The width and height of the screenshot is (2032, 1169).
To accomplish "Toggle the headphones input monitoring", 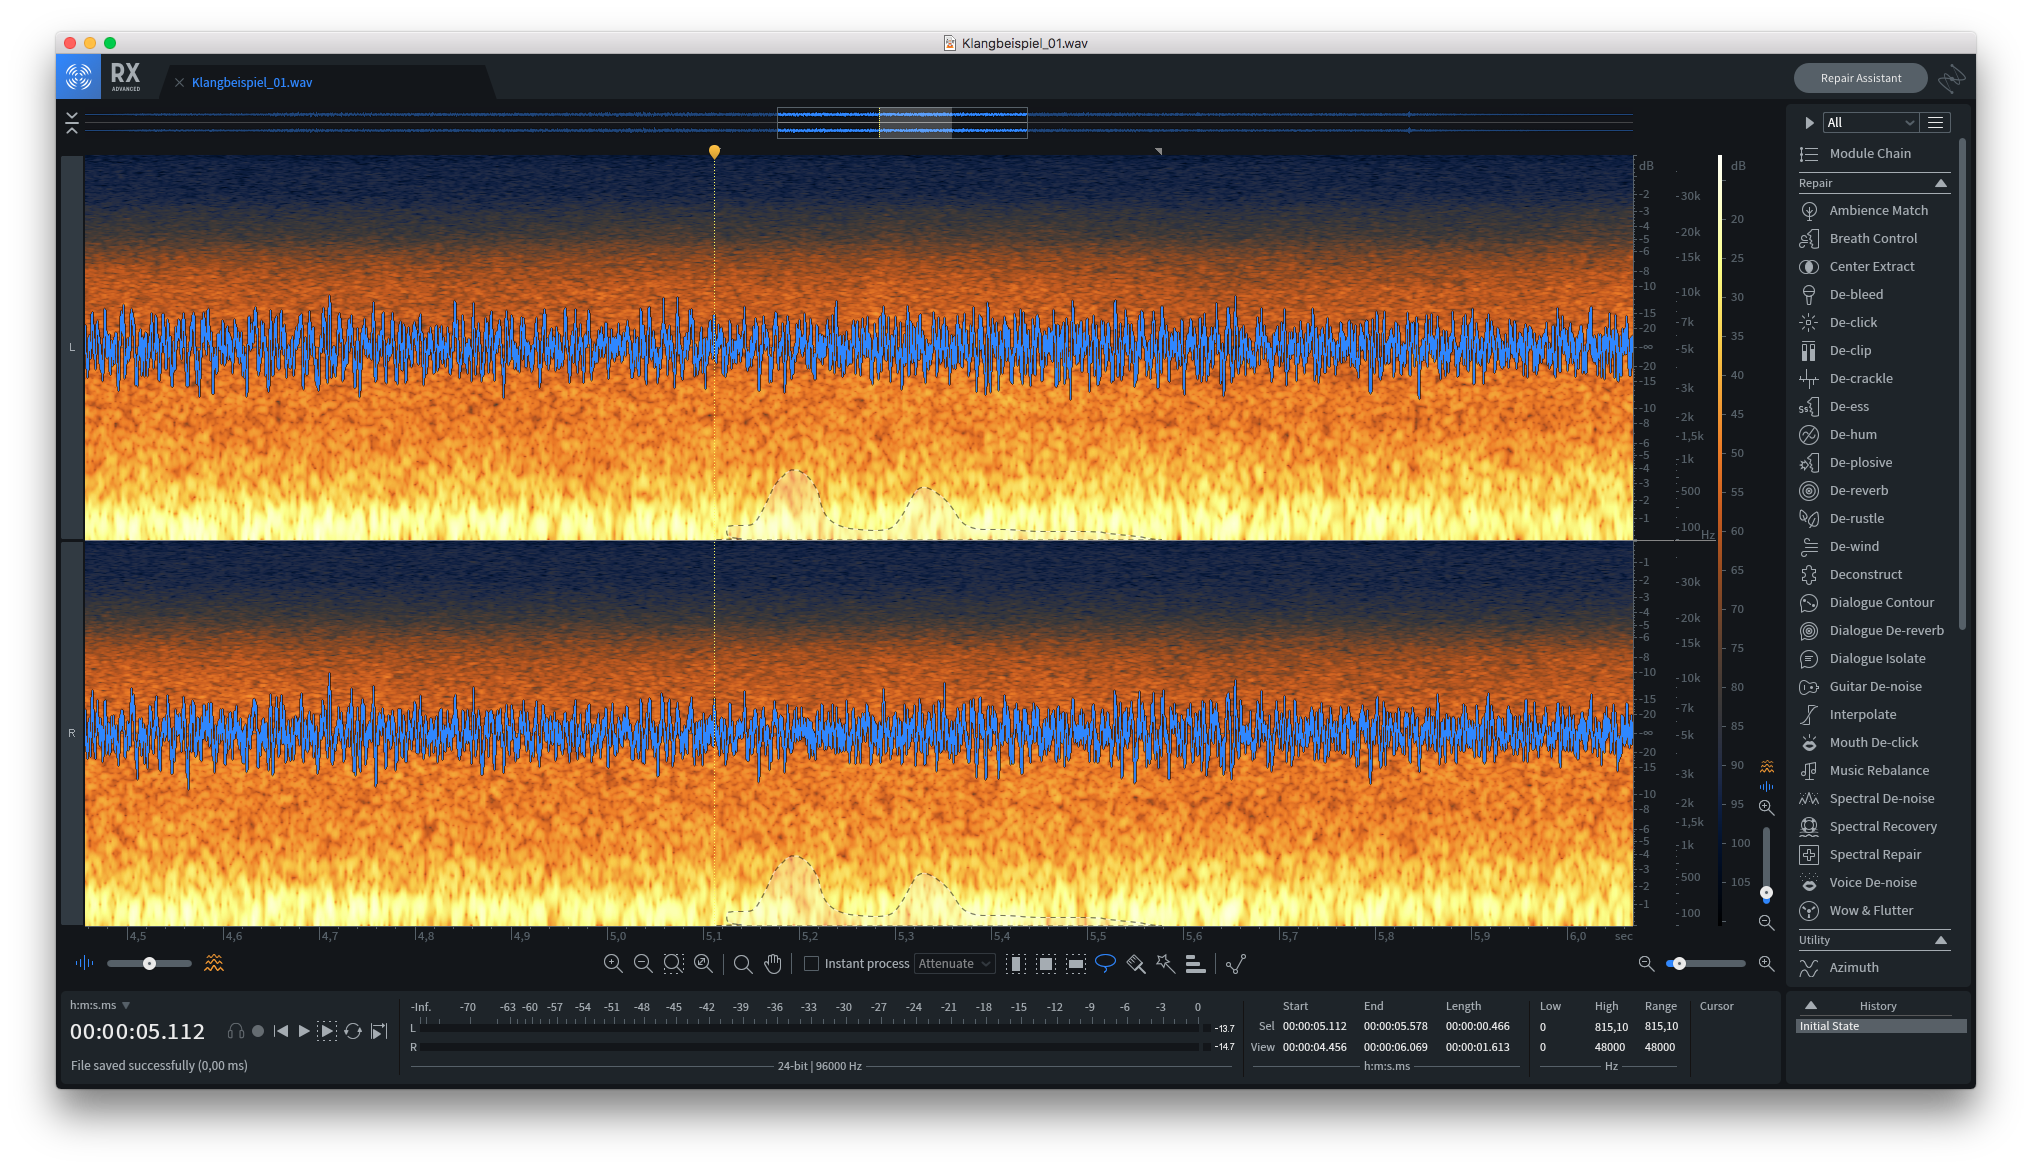I will [236, 1031].
